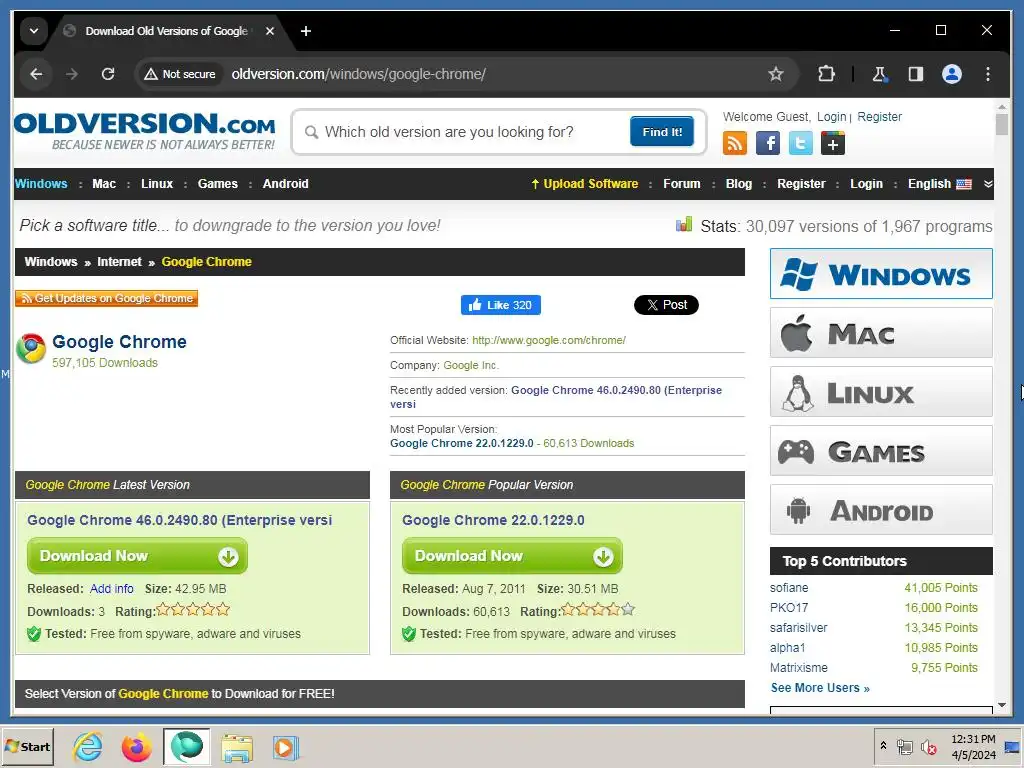This screenshot has width=1024, height=768.
Task: Expand the tab search chevron
Action: pyautogui.click(x=34, y=31)
